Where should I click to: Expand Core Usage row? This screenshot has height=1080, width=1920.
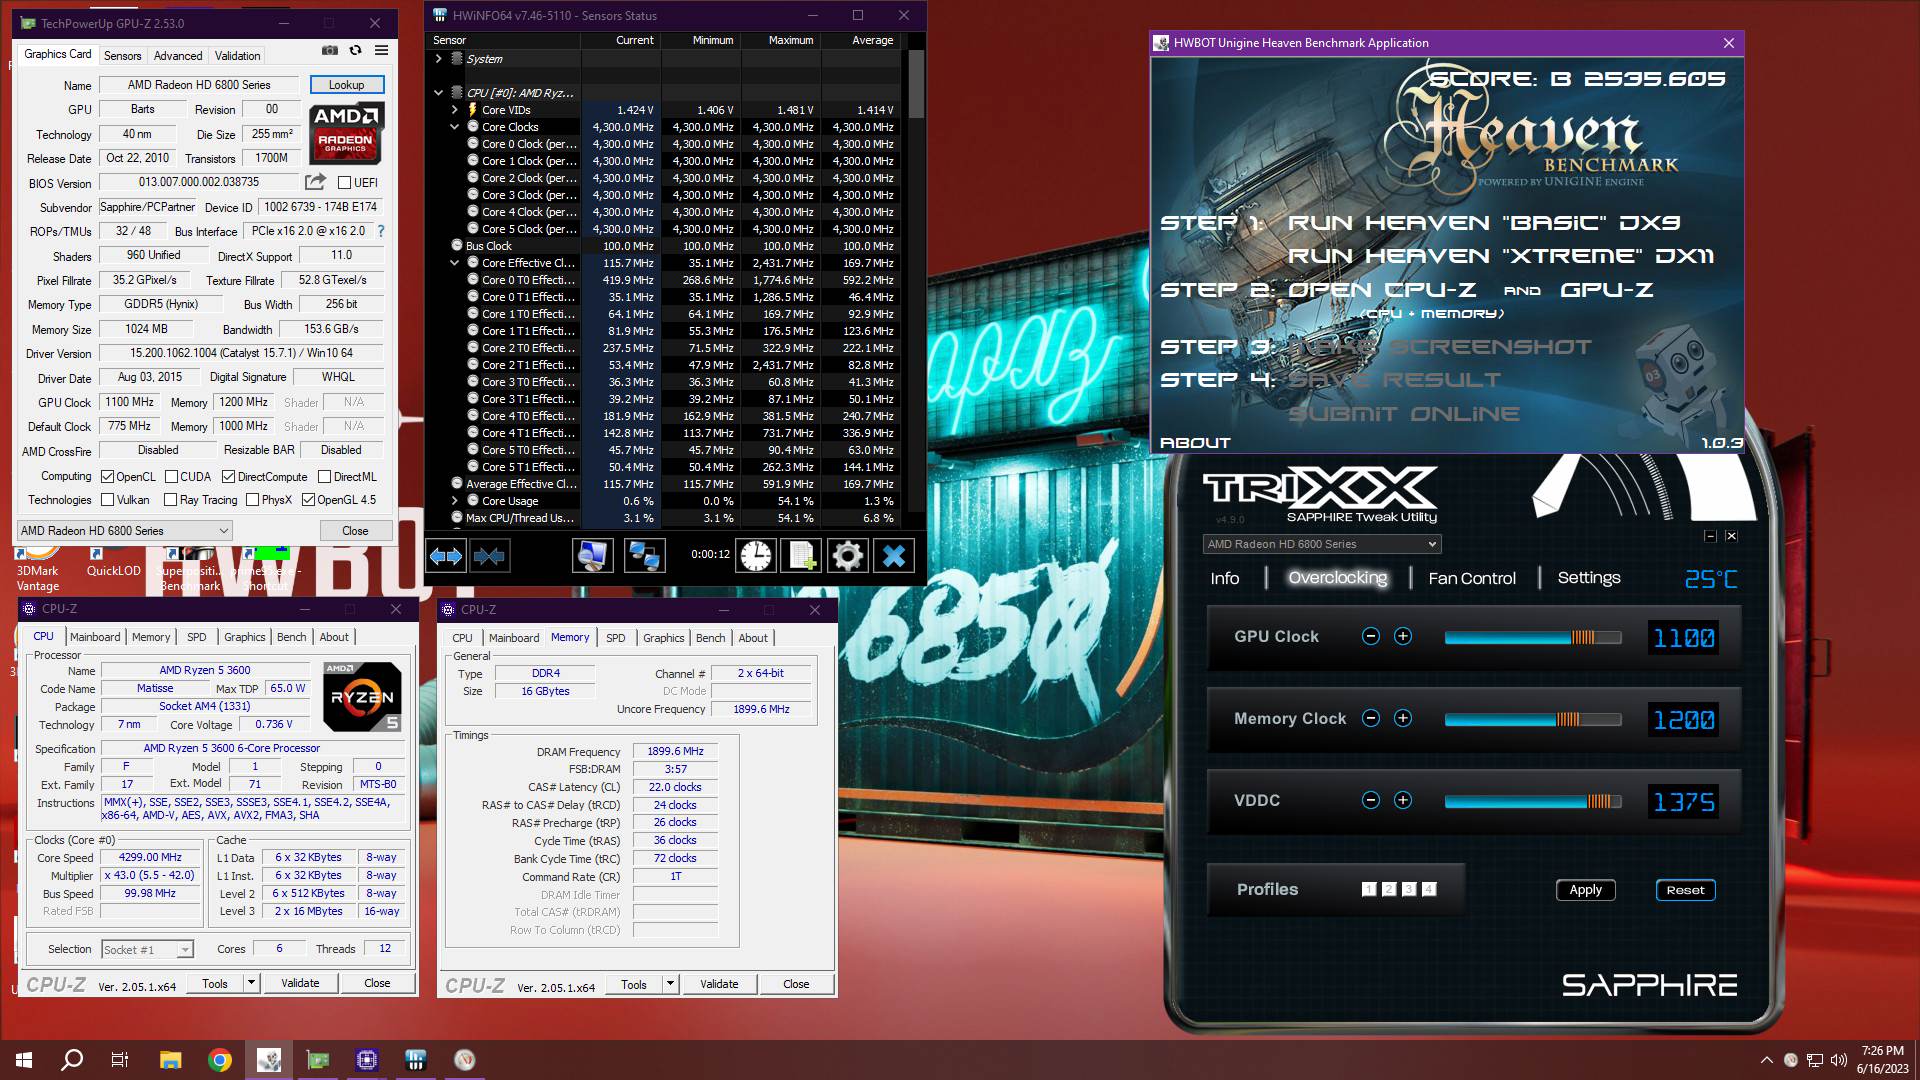pos(455,501)
